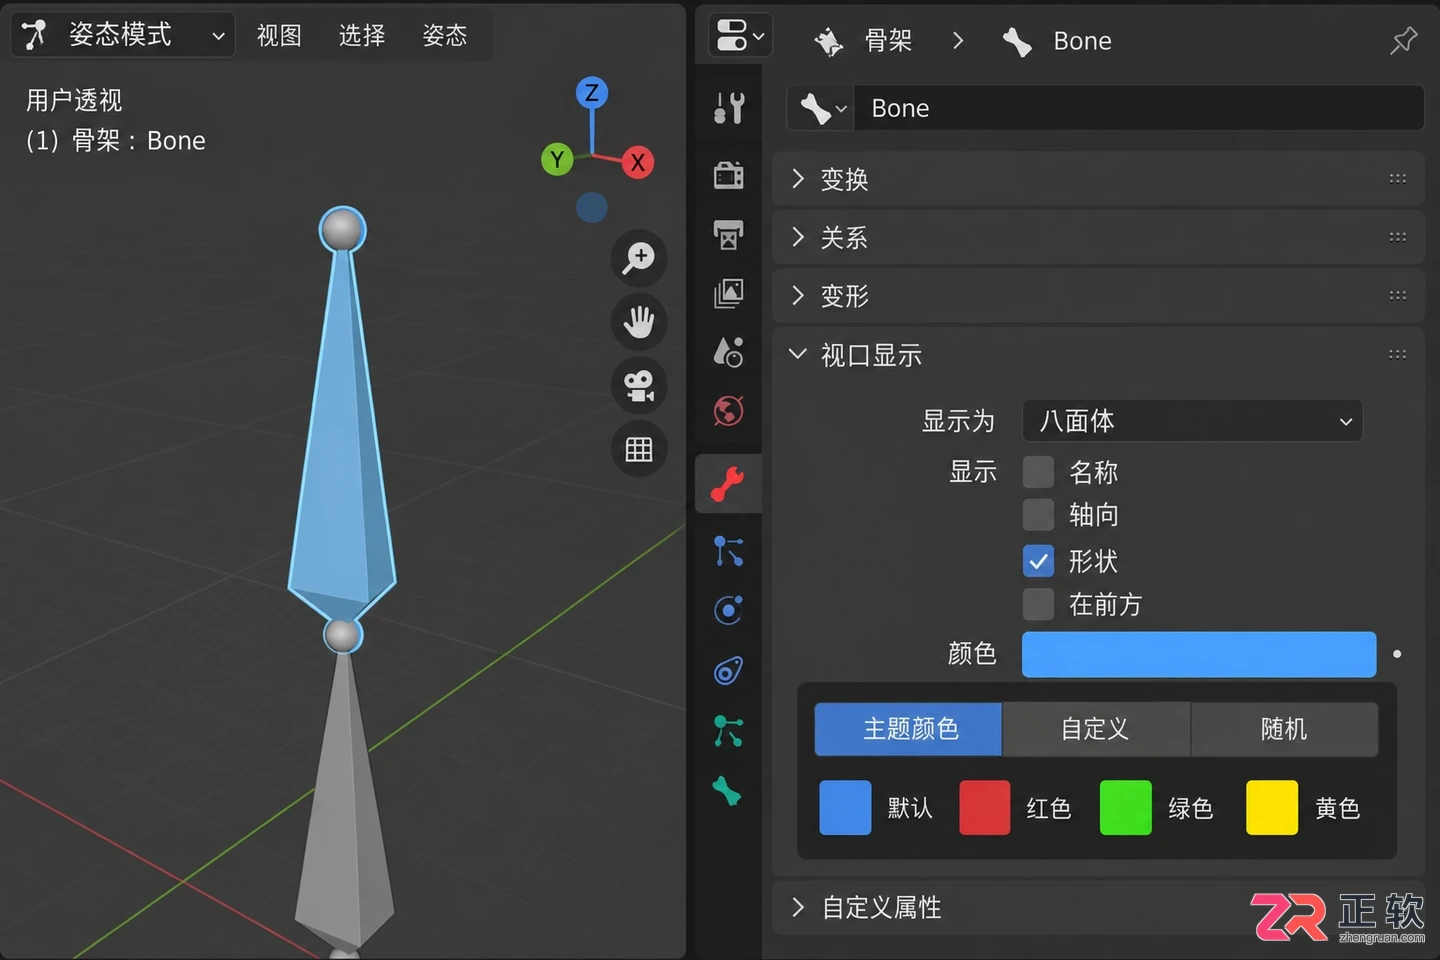1440x960 pixels.
Task: Toggle camera view icon
Action: [639, 385]
